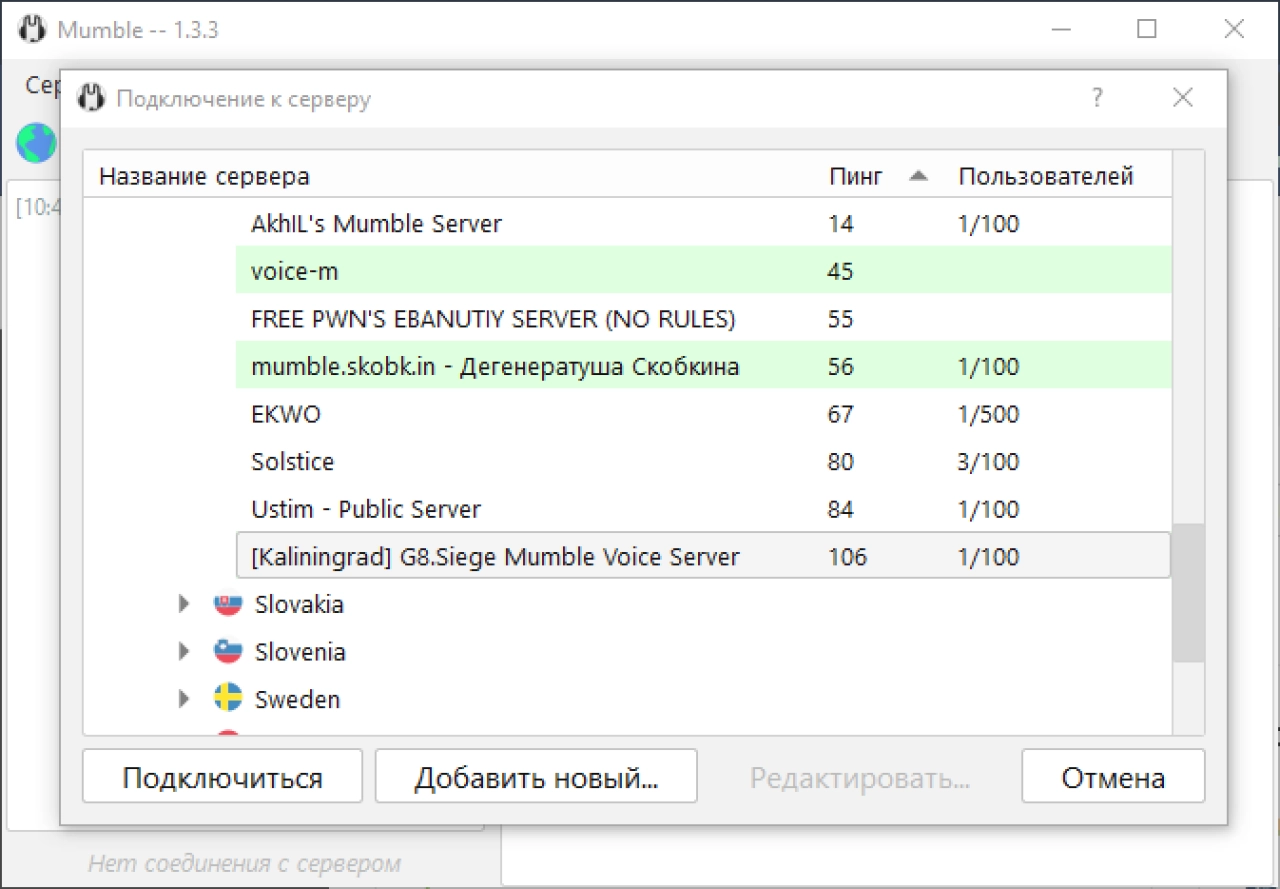Click the Отмена button

[x=1113, y=777]
